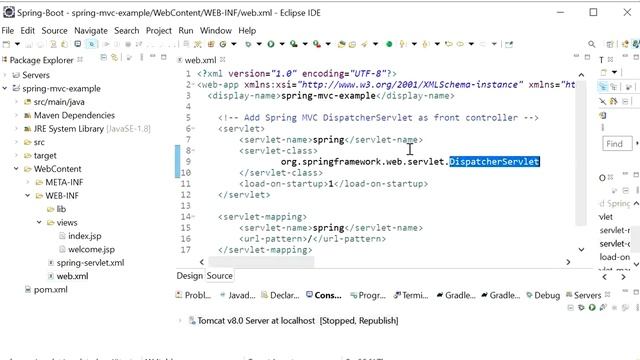
Task: Select index.jsp in Package Explorer
Action: 84,236
